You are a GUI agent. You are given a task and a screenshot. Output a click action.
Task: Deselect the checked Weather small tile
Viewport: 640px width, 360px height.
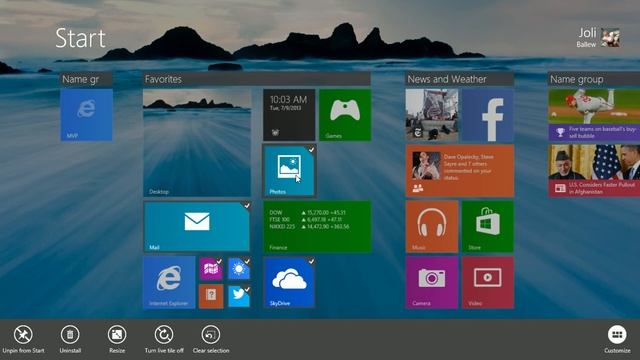pyautogui.click(x=239, y=269)
